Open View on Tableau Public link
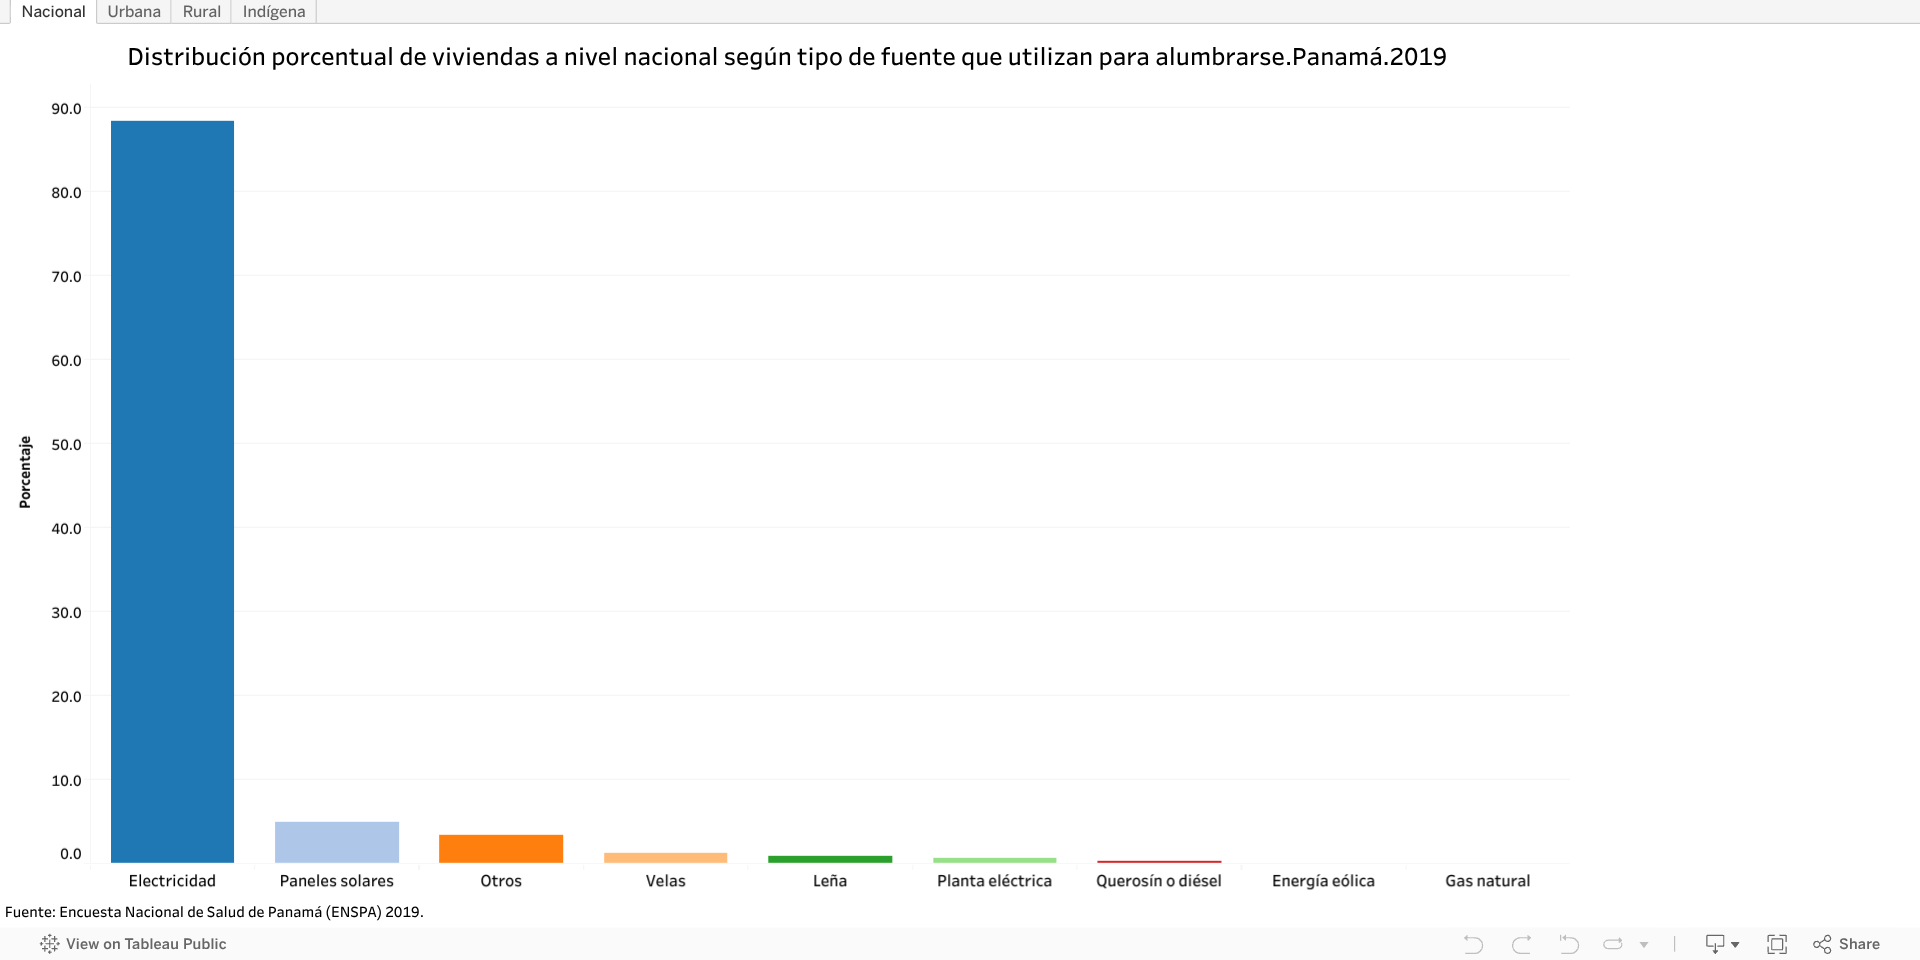 pos(146,944)
